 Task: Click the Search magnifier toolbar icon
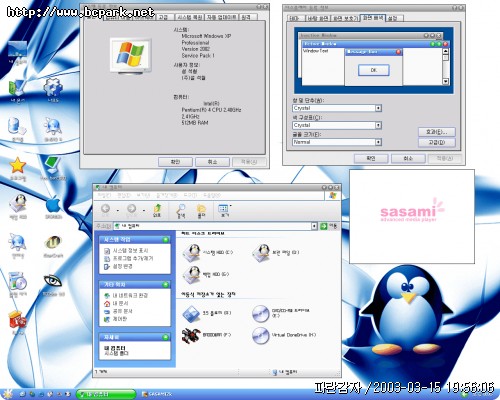click(181, 211)
